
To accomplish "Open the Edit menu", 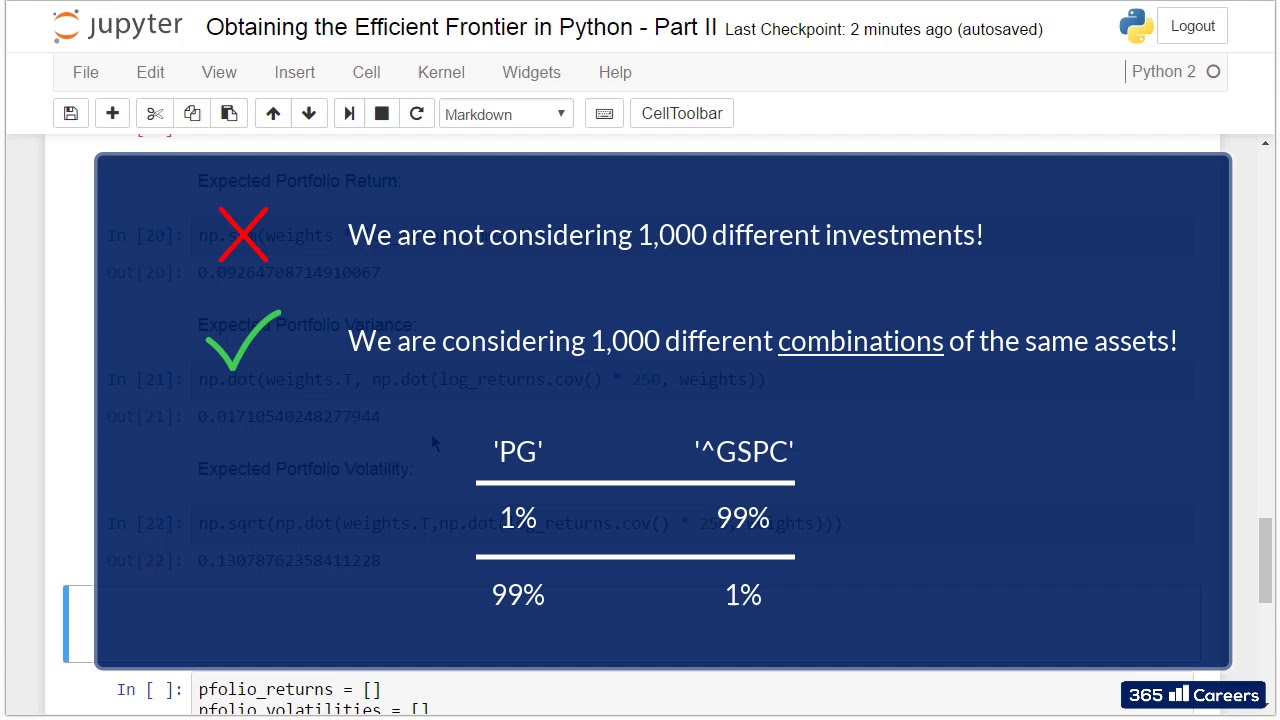I will click(x=150, y=72).
